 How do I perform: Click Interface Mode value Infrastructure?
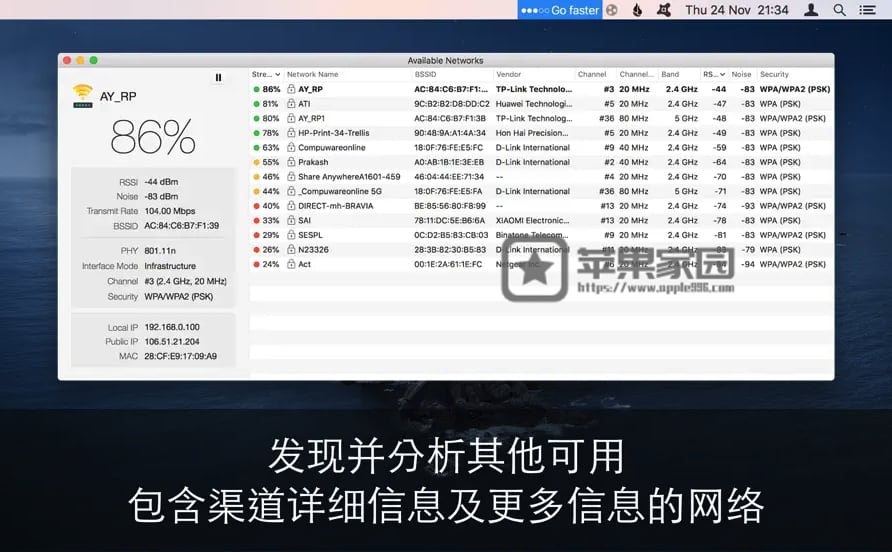[x=170, y=266]
